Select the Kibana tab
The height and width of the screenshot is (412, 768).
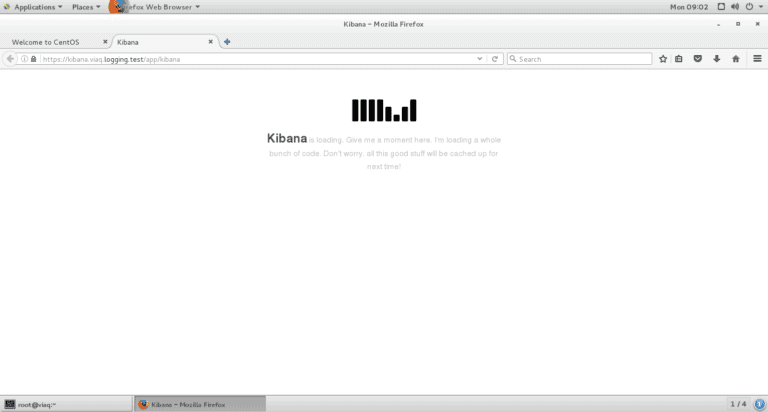165,42
